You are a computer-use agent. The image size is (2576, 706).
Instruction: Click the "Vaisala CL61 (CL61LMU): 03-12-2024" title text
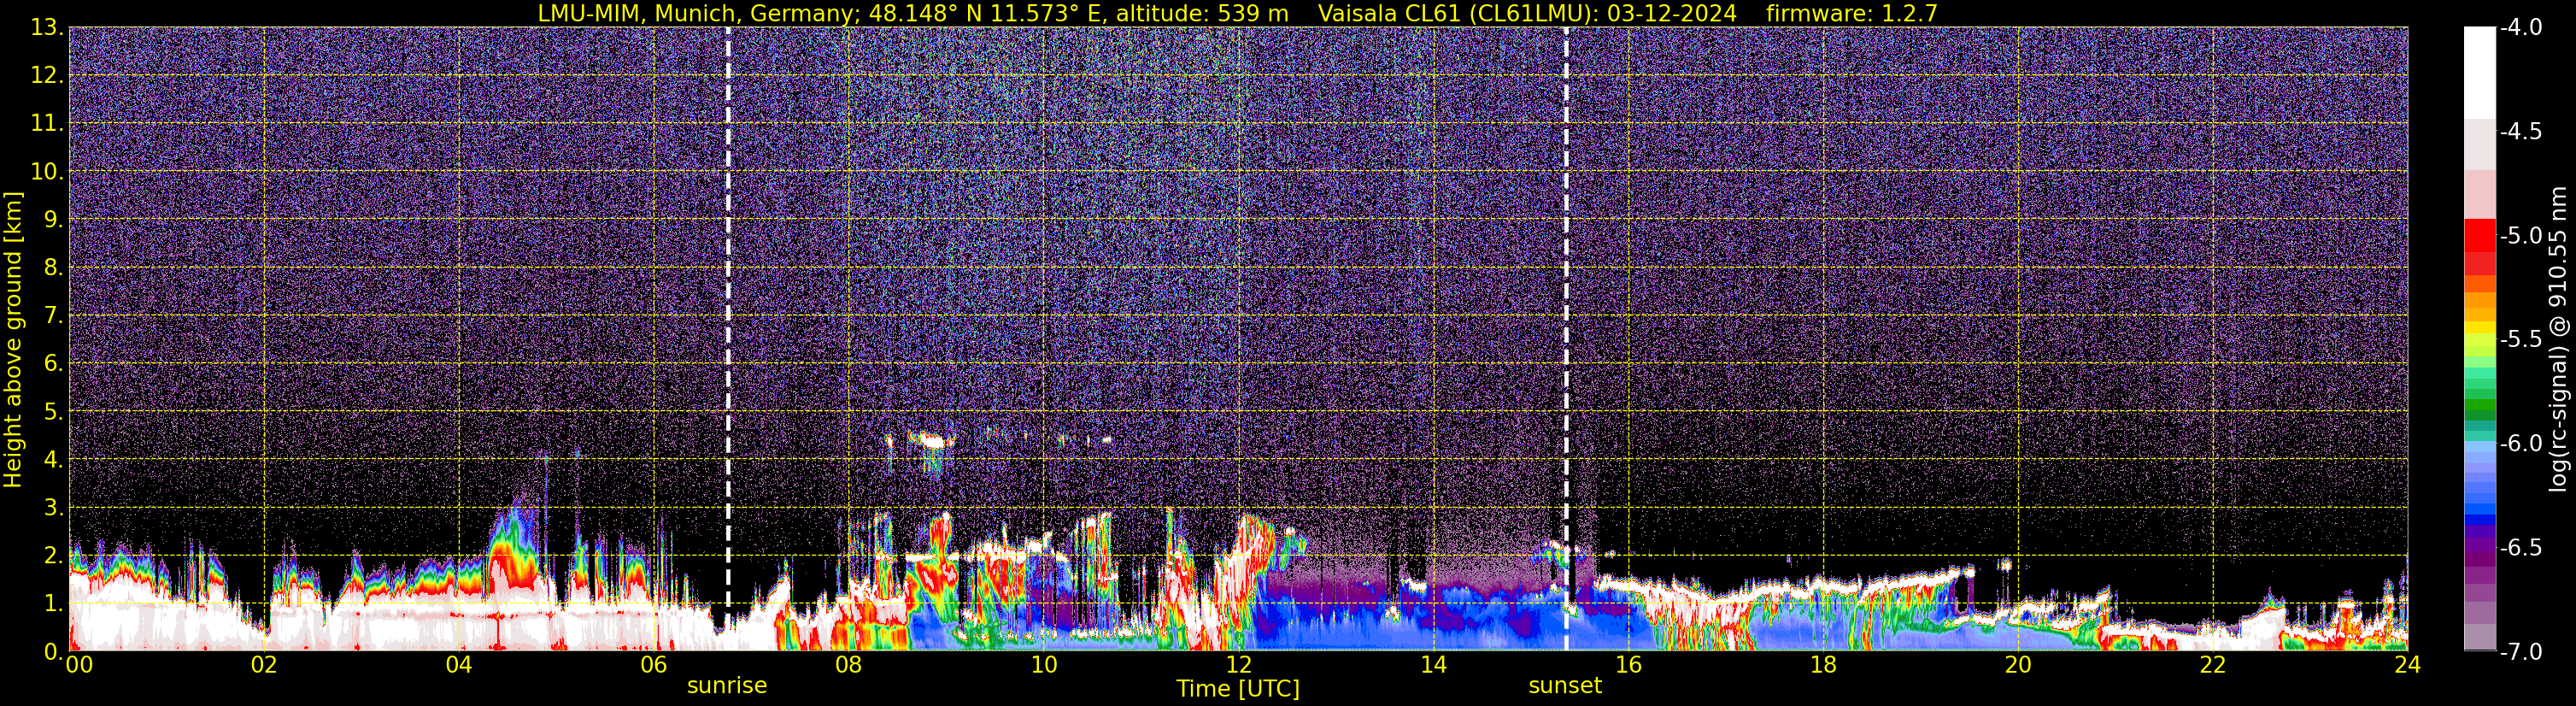tap(1527, 13)
